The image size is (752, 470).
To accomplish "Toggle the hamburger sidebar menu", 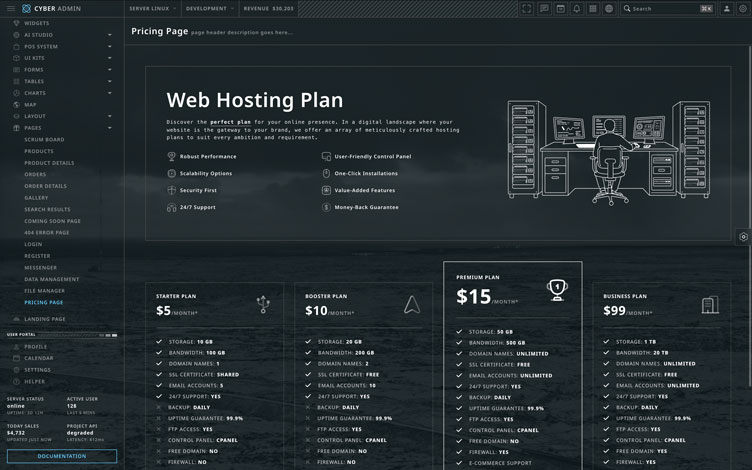I will click(x=9, y=8).
